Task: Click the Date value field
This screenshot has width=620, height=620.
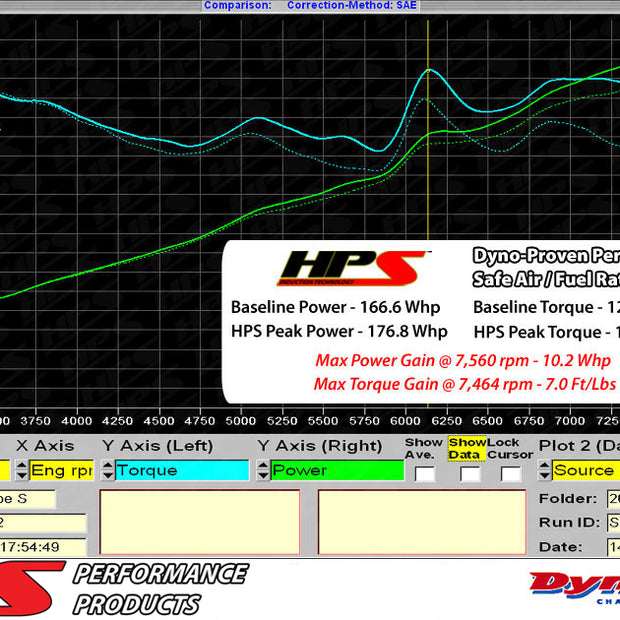Action: point(614,547)
